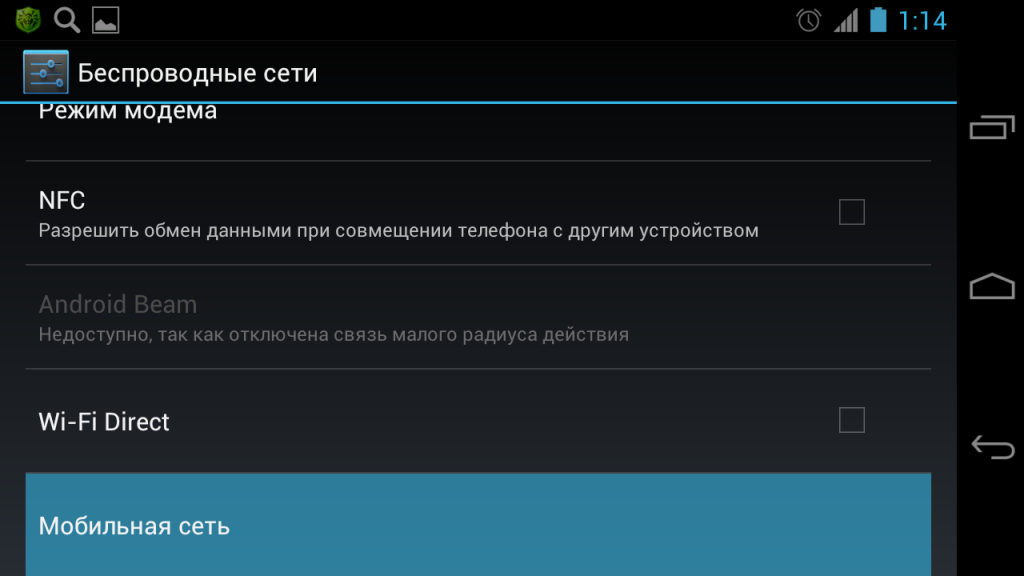Go back using the back arrow button
This screenshot has height=576, width=1024.
[x=993, y=447]
